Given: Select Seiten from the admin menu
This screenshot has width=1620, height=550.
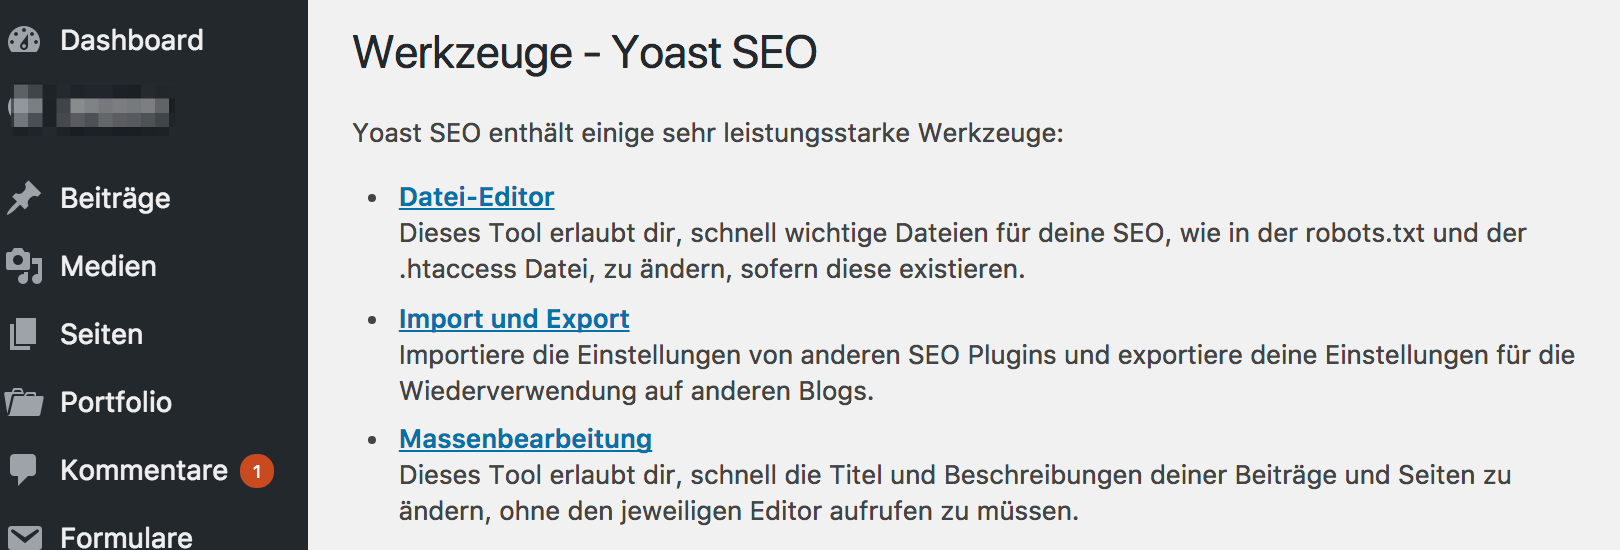Looking at the screenshot, I should pyautogui.click(x=101, y=334).
